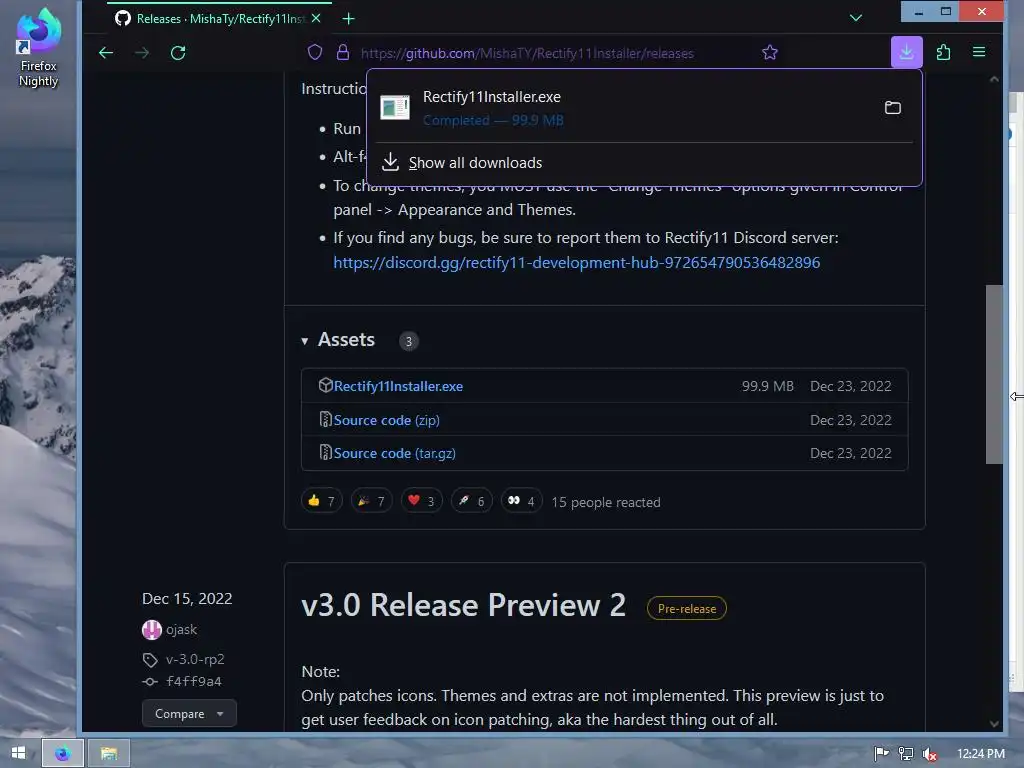Image resolution: width=1024 pixels, height=768 pixels.
Task: Download the Rectify11Installer.exe asset
Action: click(x=398, y=386)
